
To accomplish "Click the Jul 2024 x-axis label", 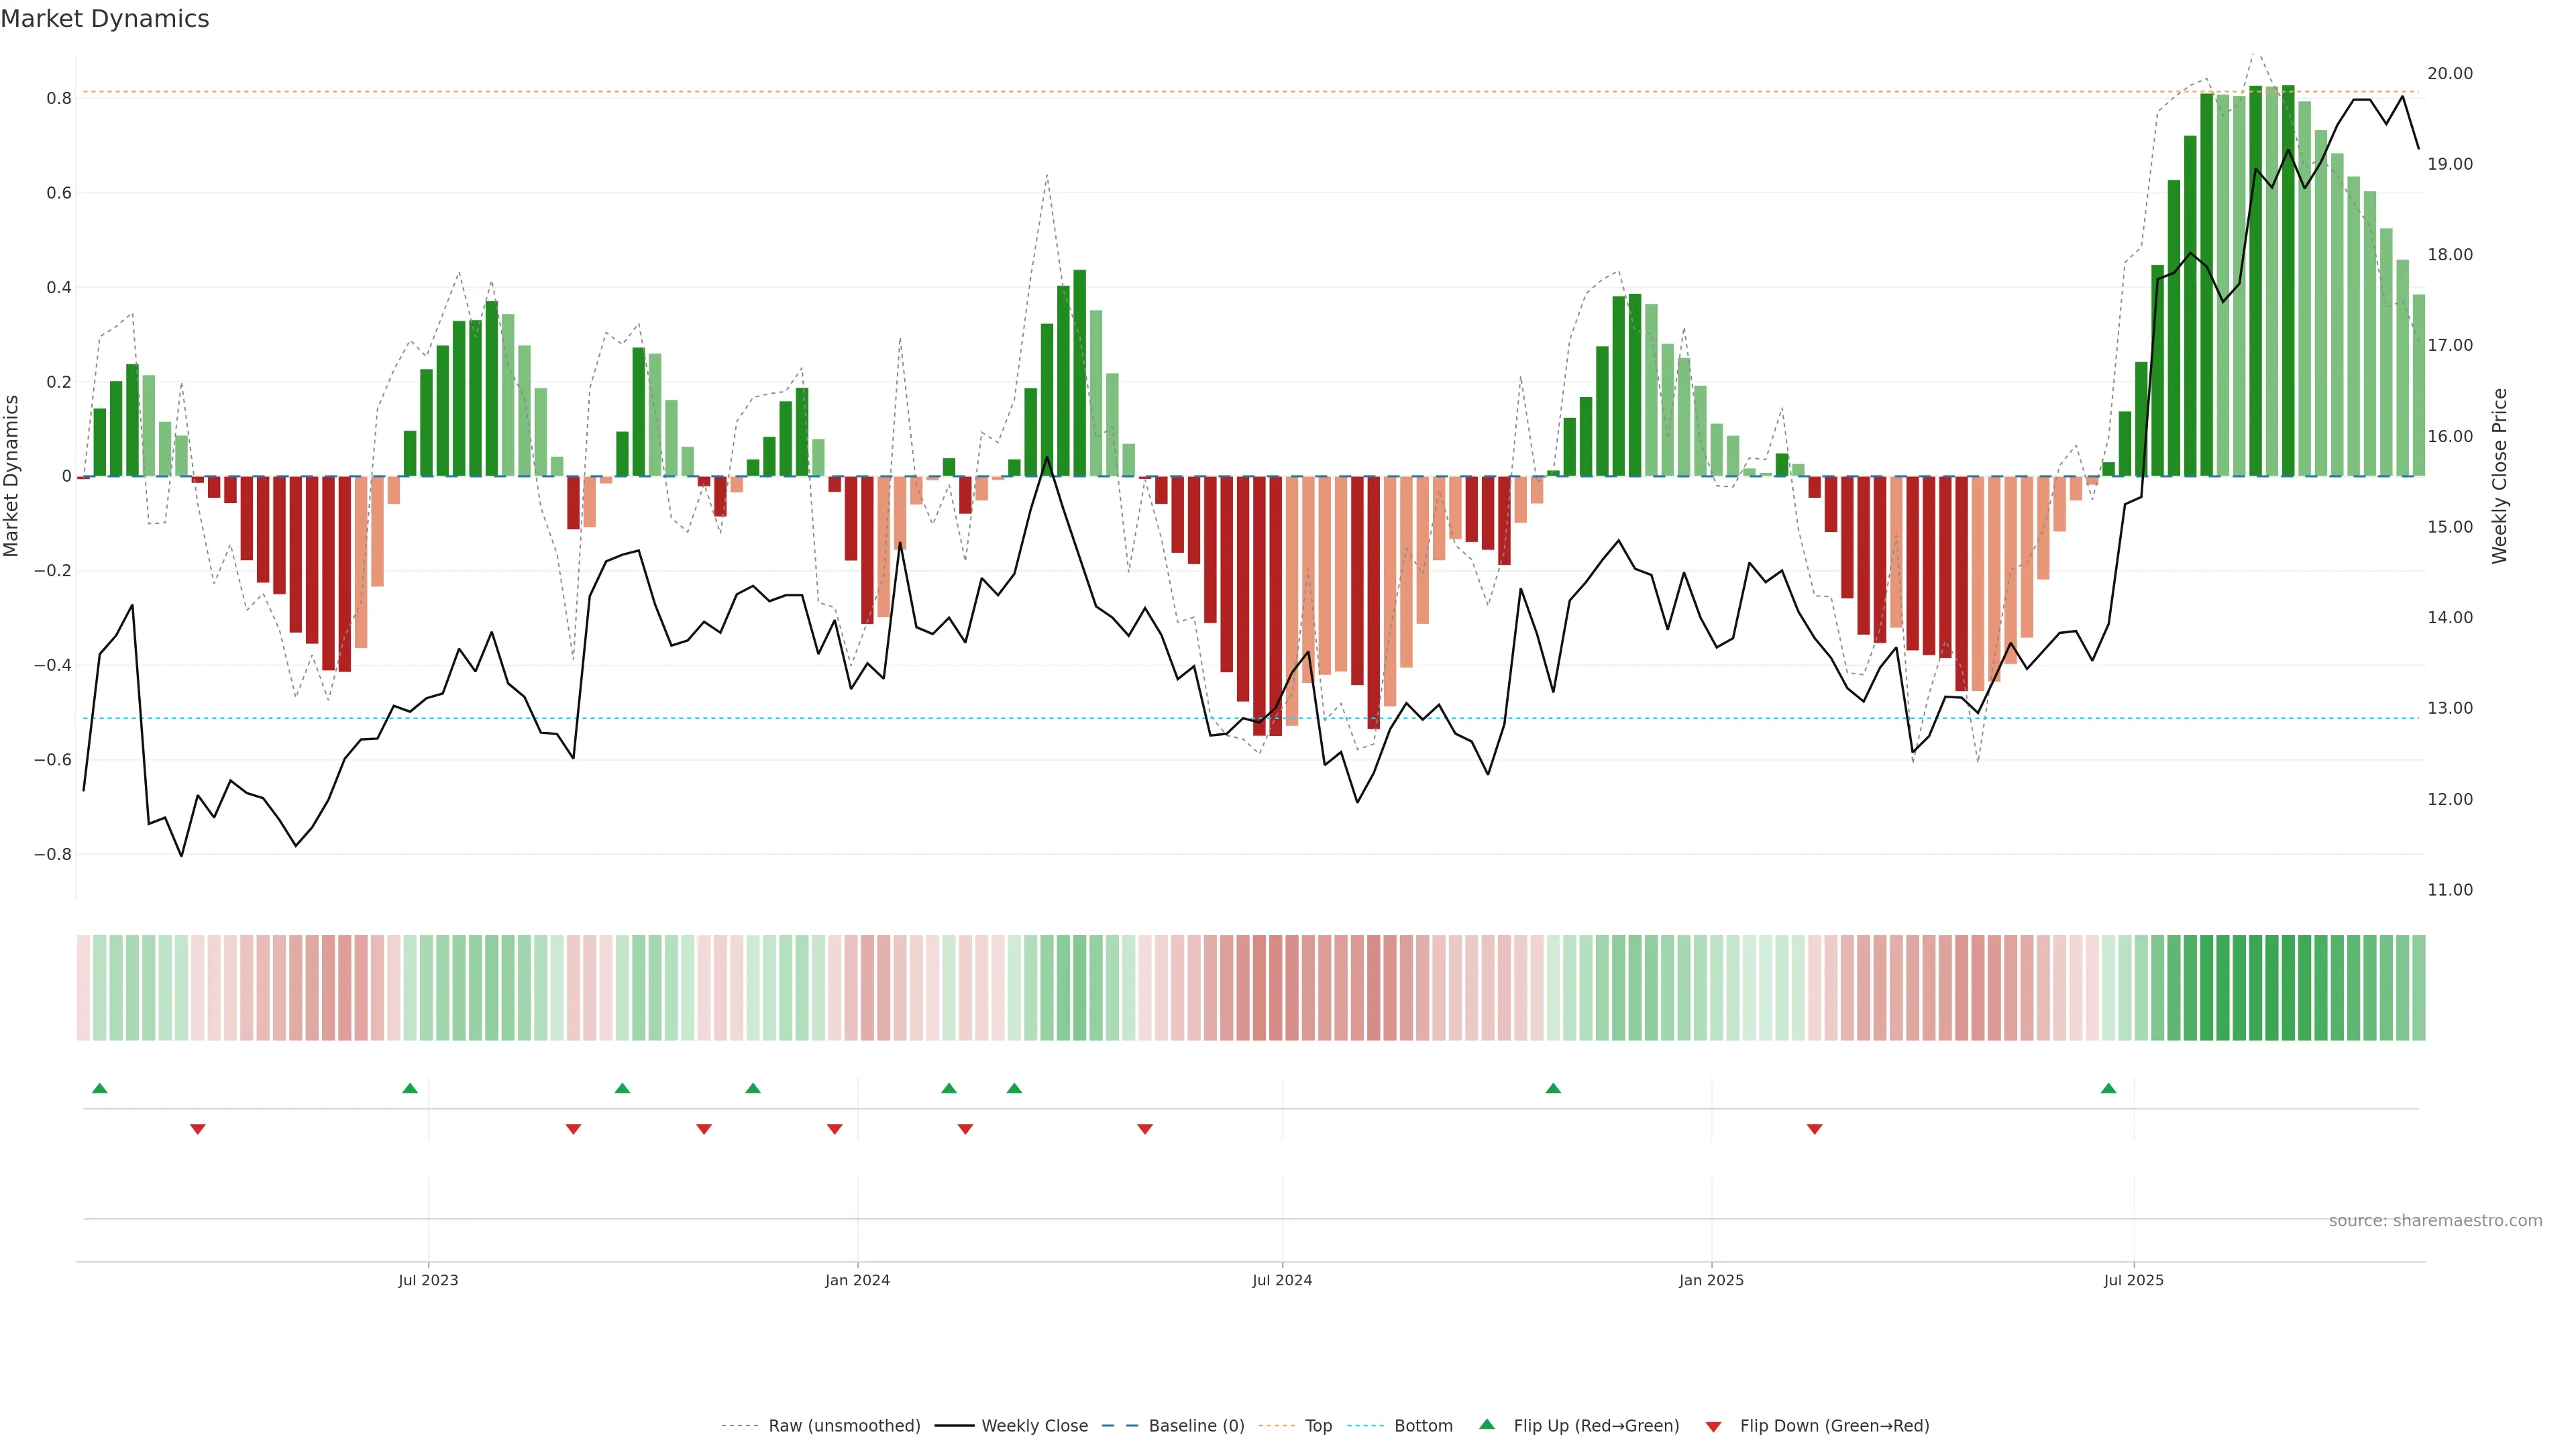I will pos(1282,1280).
